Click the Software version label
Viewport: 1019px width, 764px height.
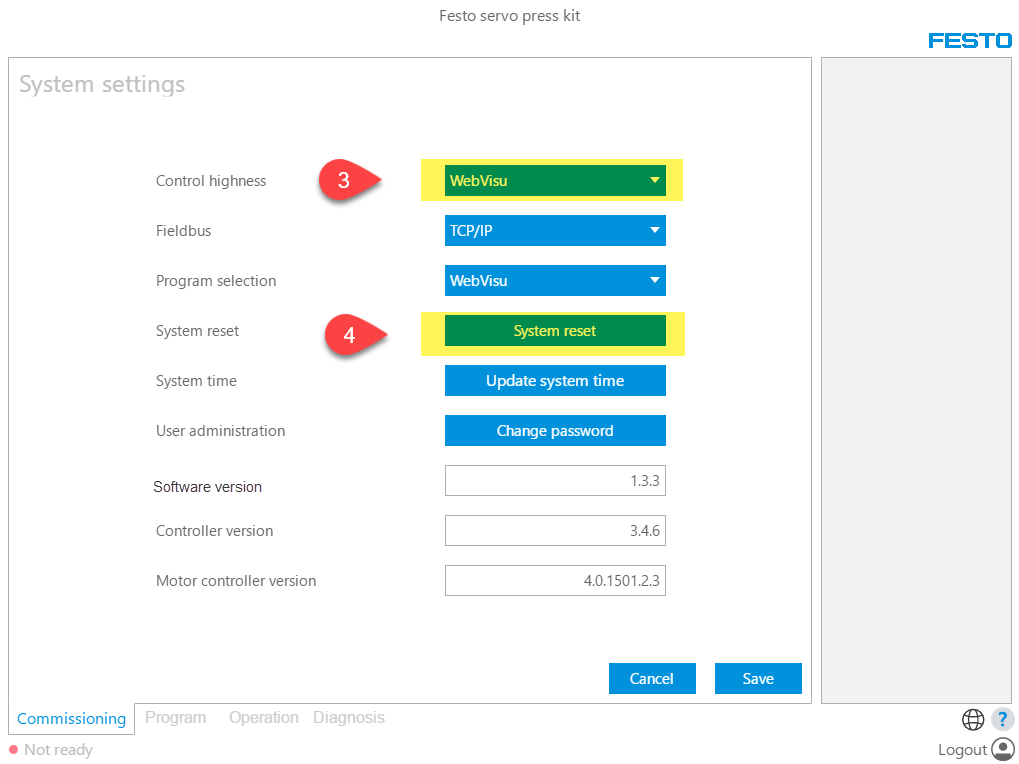(x=207, y=487)
